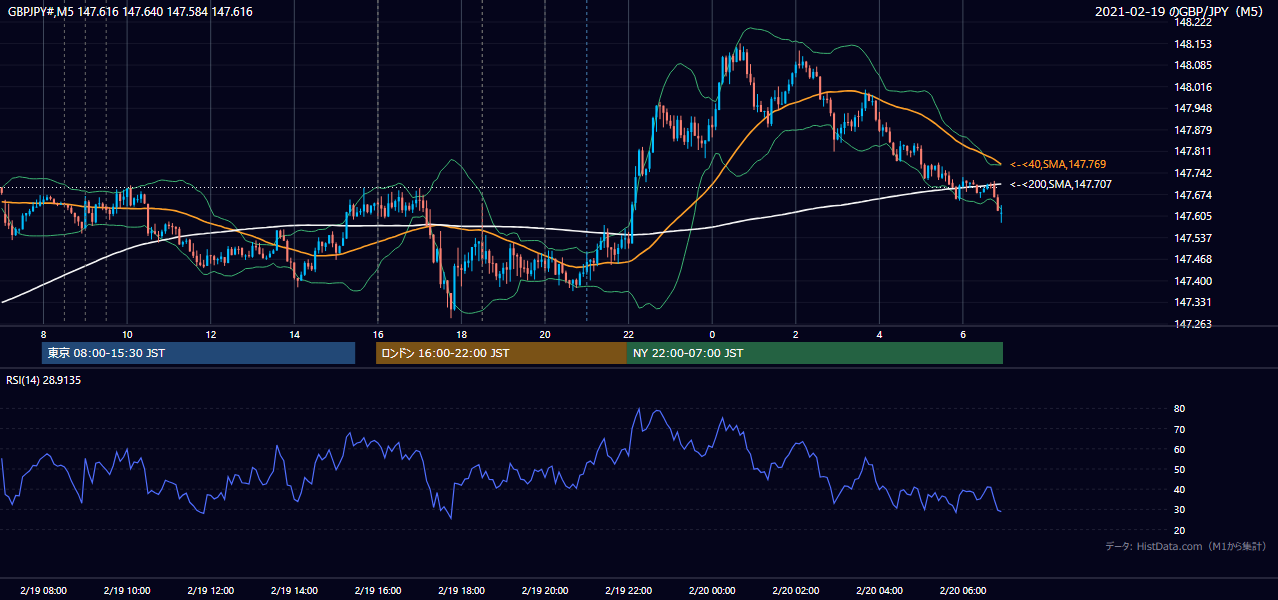Screen dimensions: 1278x600
Task: Click the price axis value 147.537
Action: pos(1192,238)
